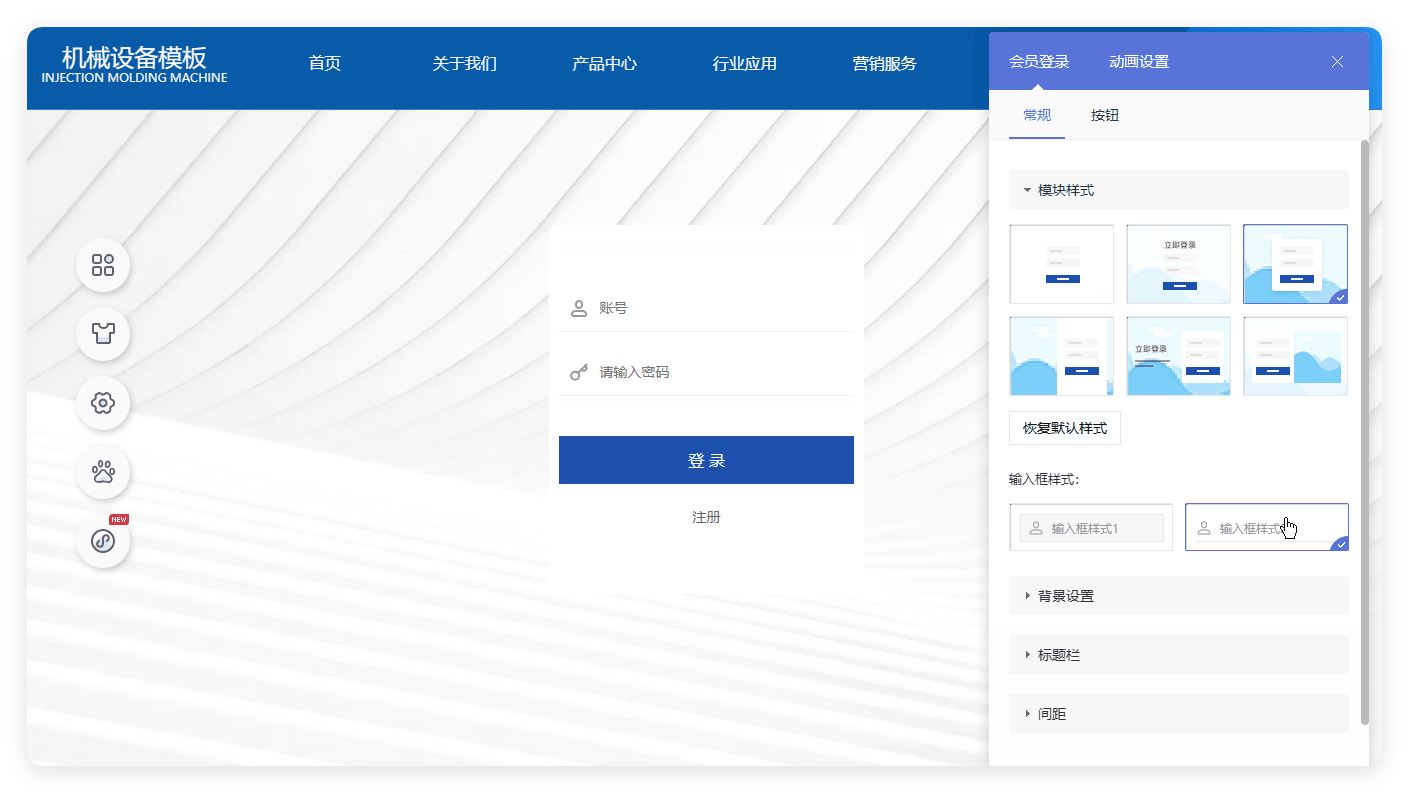Screen dimensions: 1409x793
Task: Switch to the 动画设置 tab
Action: tap(1138, 62)
